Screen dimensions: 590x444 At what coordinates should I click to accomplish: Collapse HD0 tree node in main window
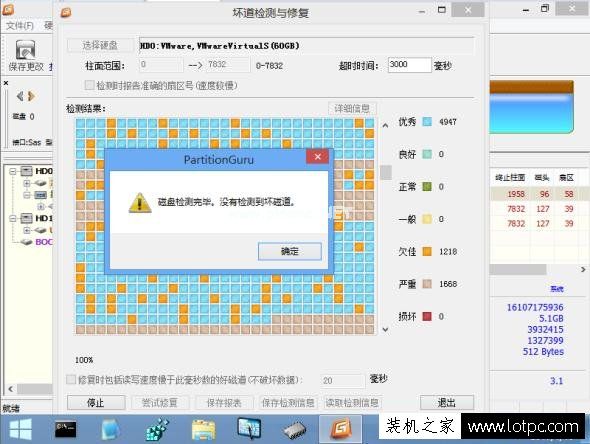coord(13,172)
